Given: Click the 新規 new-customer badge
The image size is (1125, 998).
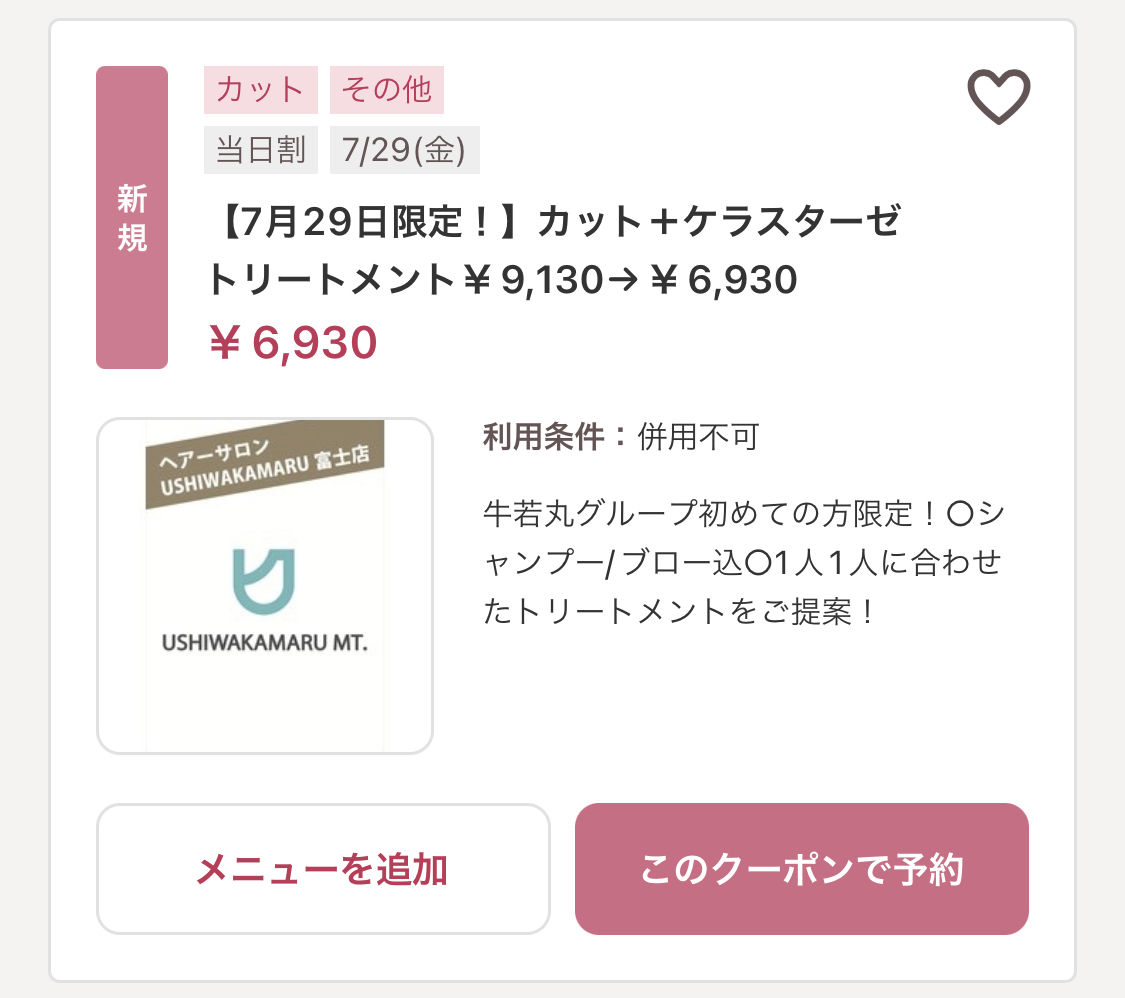Looking at the screenshot, I should click(132, 217).
